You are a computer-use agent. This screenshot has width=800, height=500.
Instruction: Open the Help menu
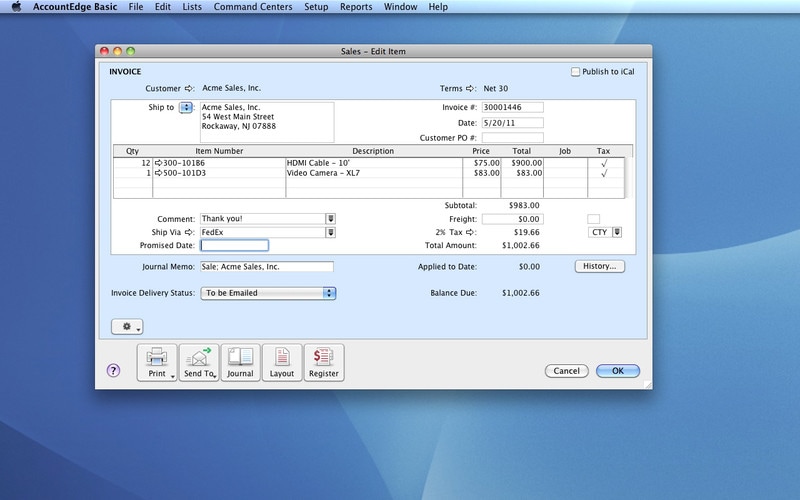[438, 7]
